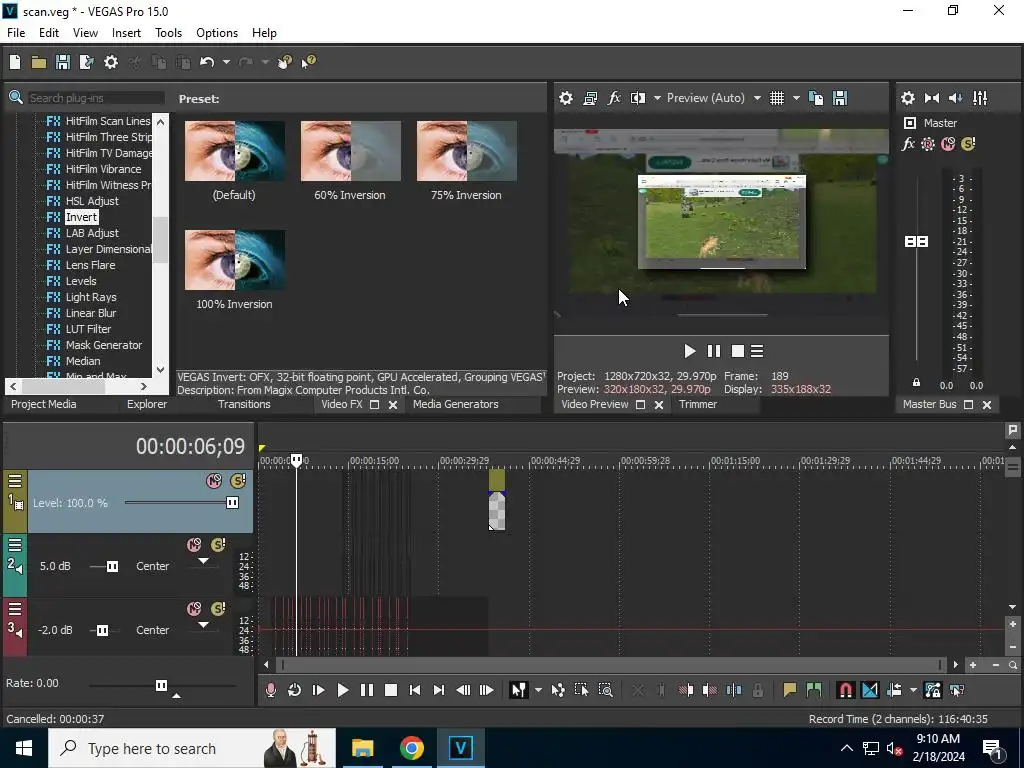Copy snapshot to clipboard in preview toolbar
The width and height of the screenshot is (1024, 768).
click(816, 98)
